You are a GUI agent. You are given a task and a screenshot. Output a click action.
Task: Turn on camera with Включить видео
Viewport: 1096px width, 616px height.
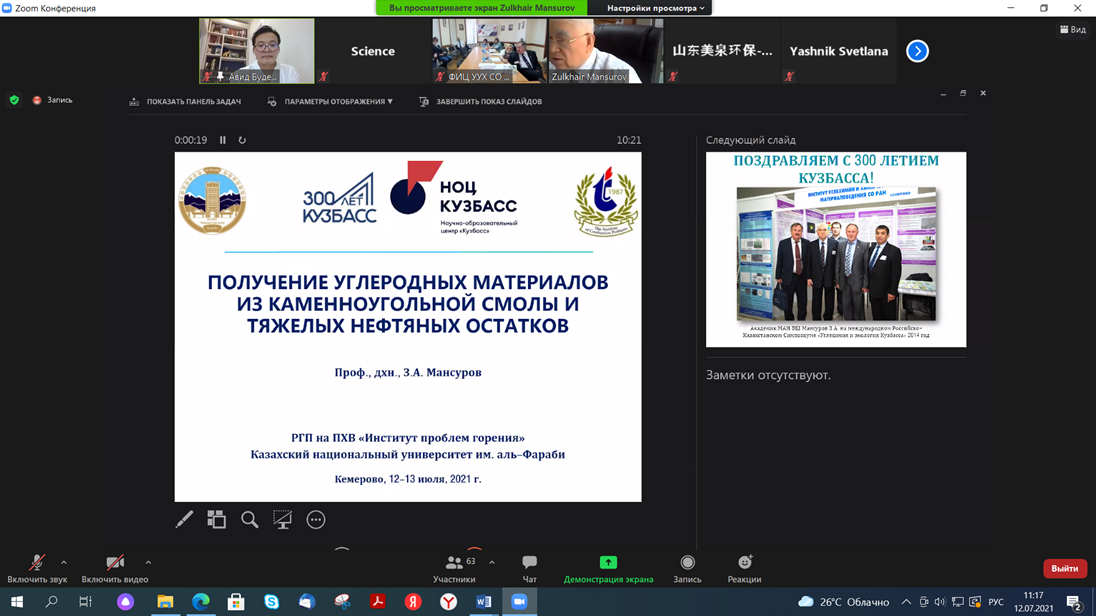tap(115, 568)
